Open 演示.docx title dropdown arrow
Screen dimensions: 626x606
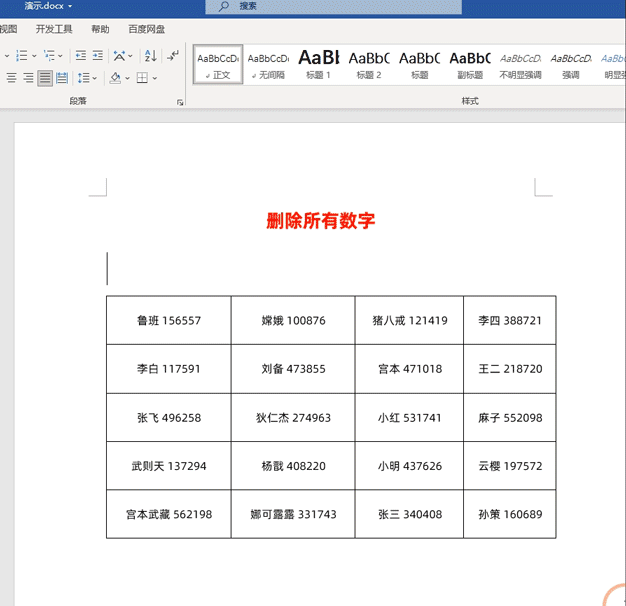(70, 6)
